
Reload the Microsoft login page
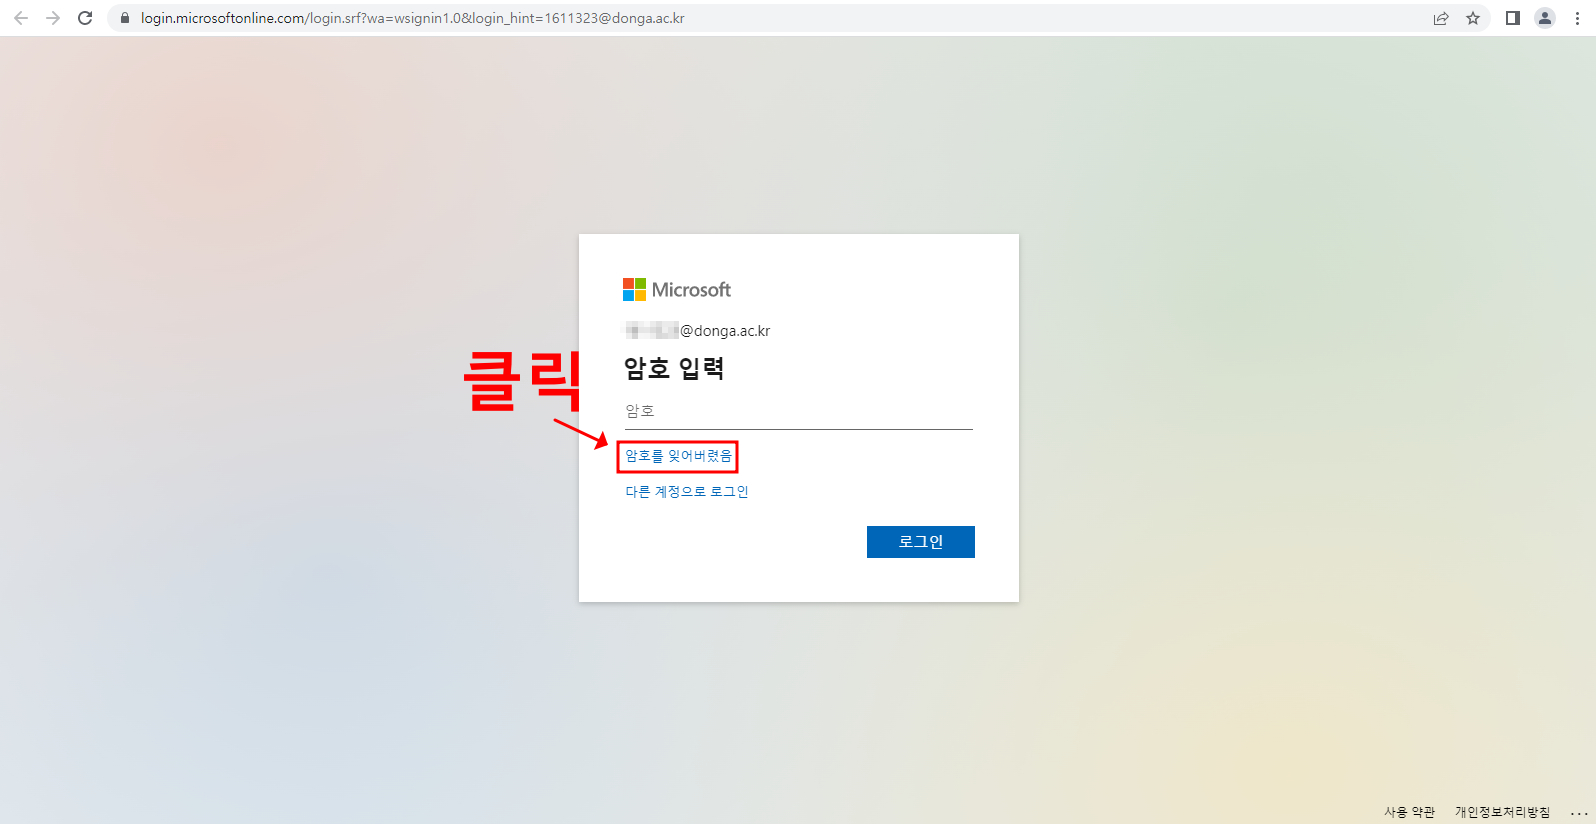point(85,18)
